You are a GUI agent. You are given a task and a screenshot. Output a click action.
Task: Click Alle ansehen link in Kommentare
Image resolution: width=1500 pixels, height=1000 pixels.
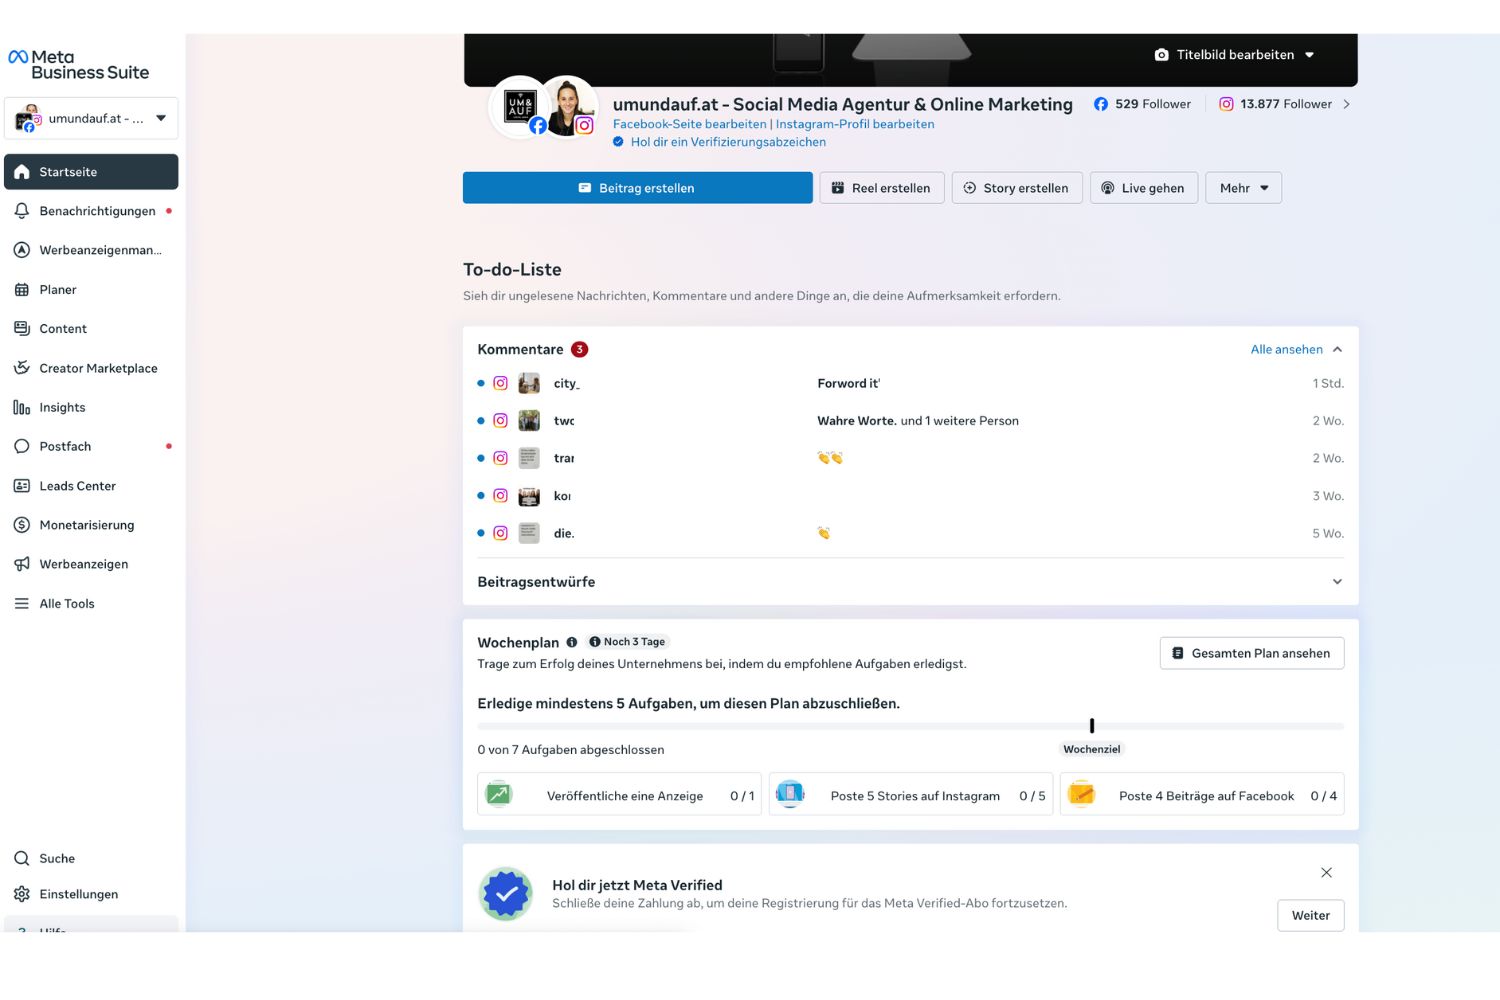[1287, 349]
